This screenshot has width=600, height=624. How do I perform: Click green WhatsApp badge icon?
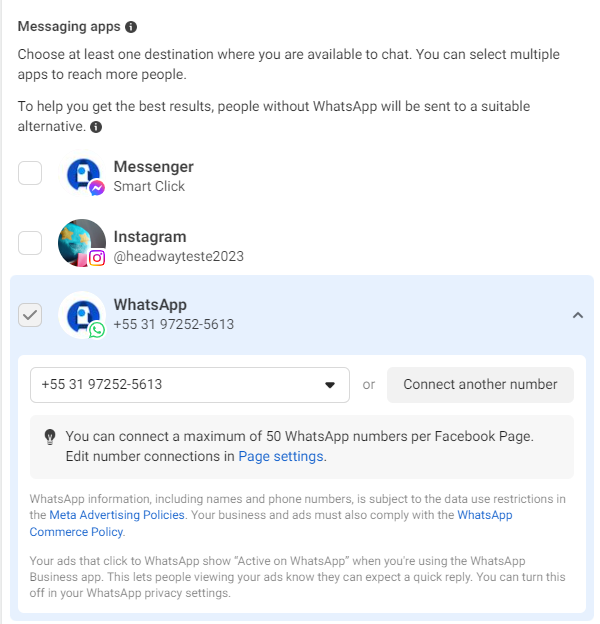[x=97, y=330]
